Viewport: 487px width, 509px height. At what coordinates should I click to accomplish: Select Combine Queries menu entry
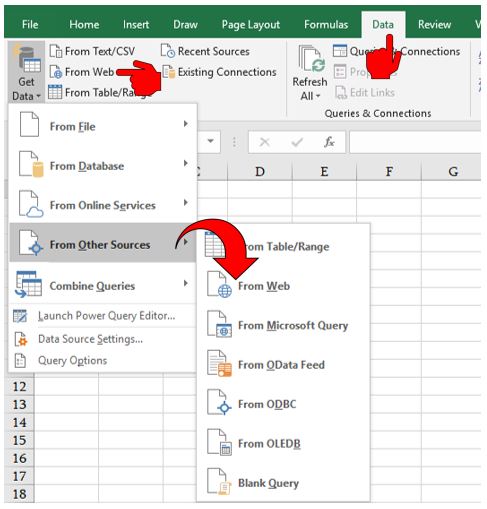(103, 284)
